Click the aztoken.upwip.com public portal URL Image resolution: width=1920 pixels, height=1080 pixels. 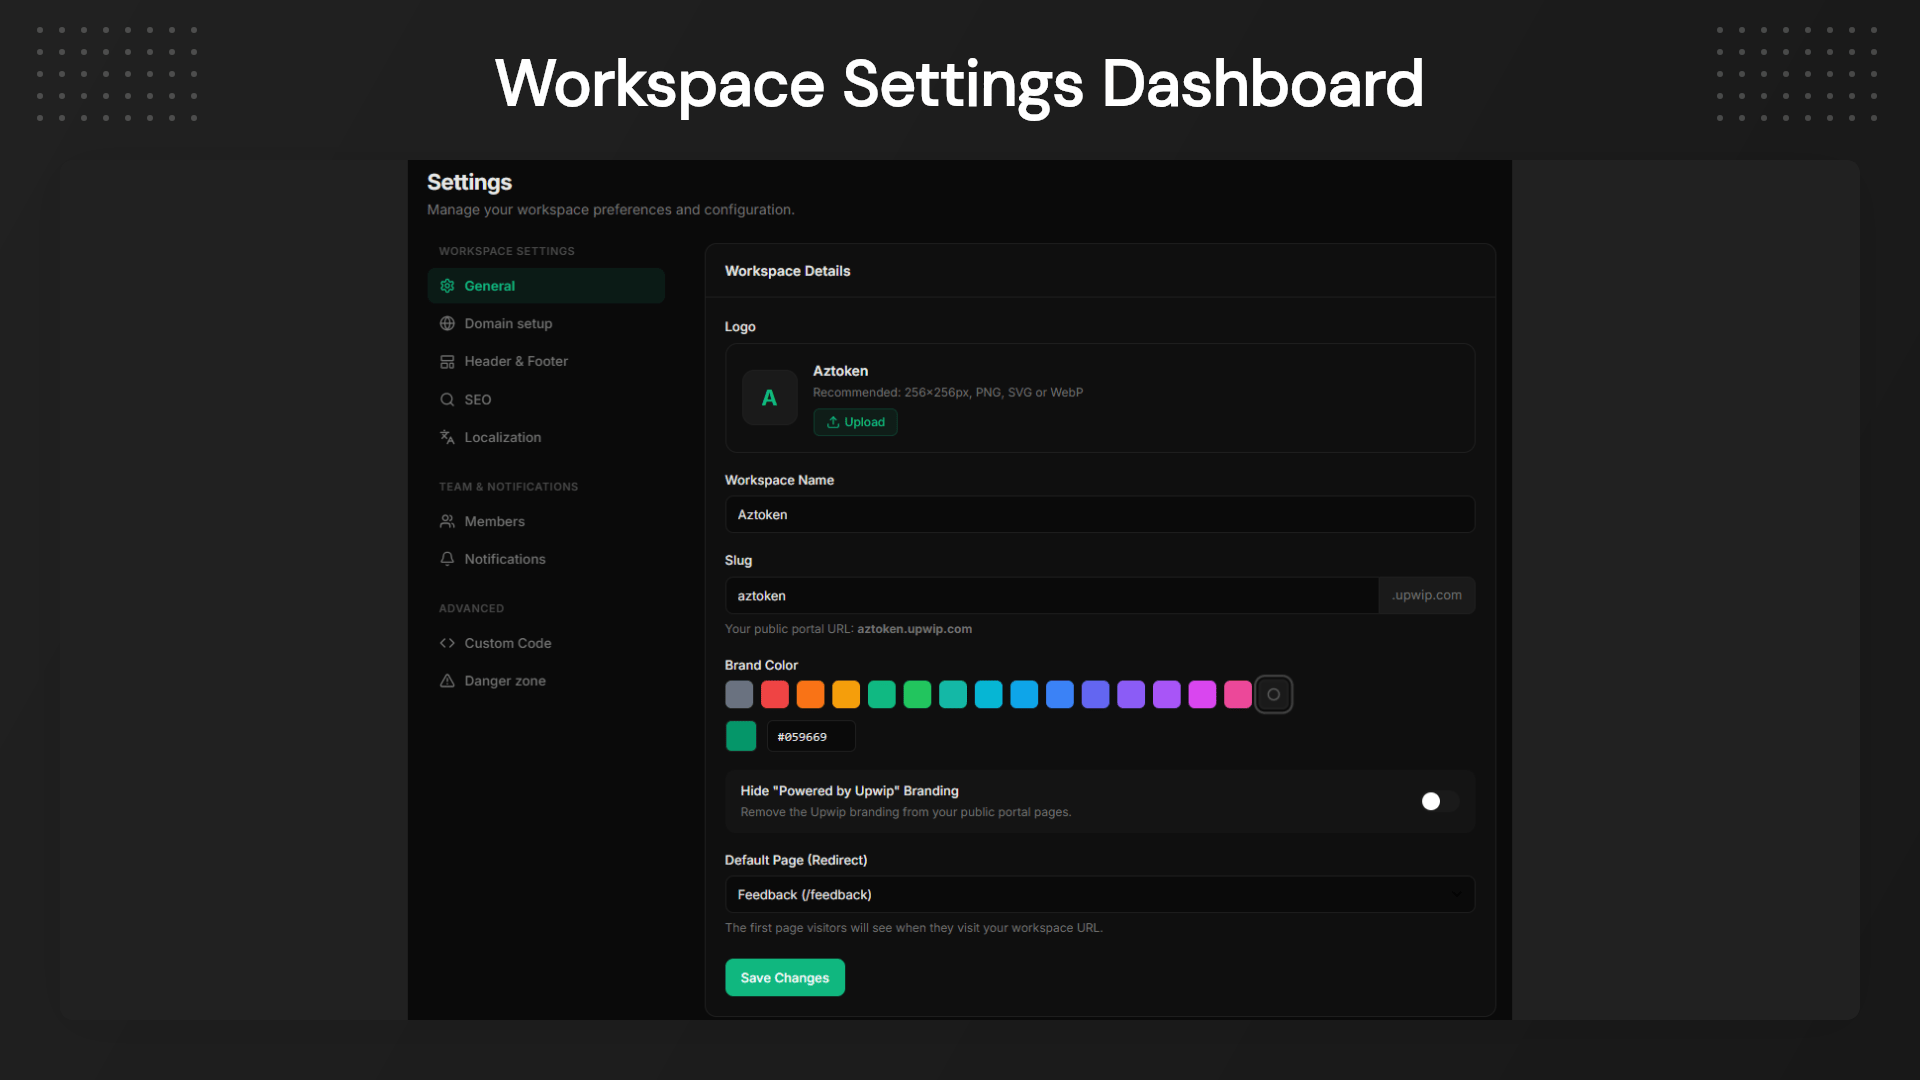[914, 629]
